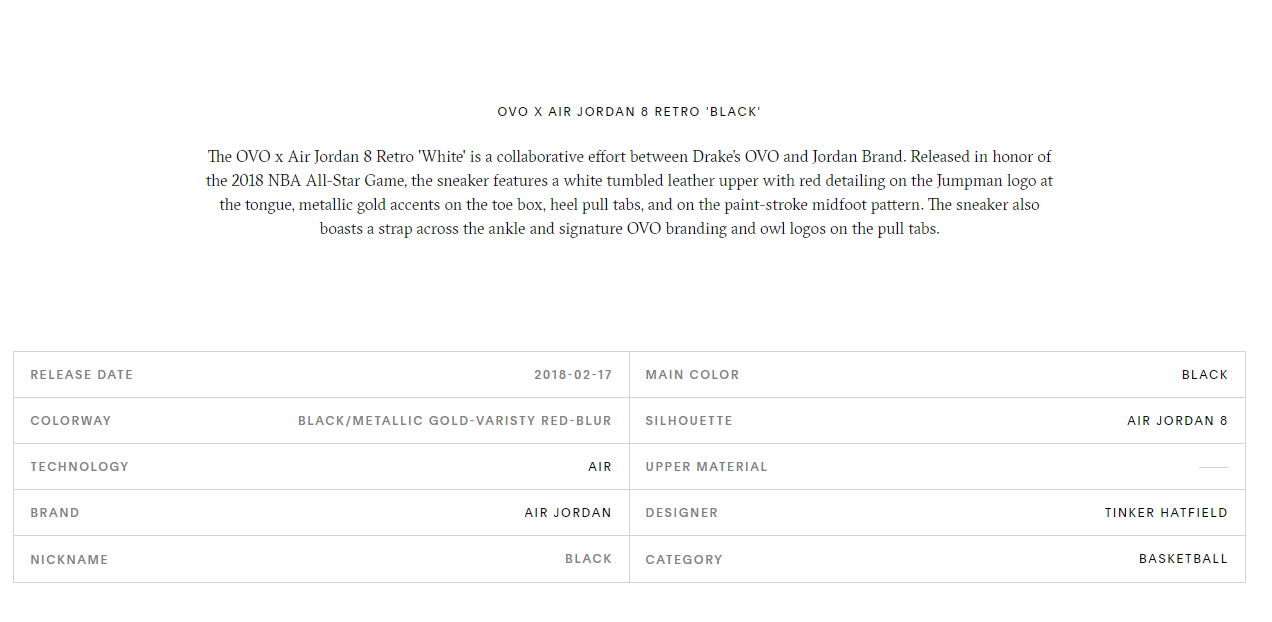This screenshot has width=1272, height=622.
Task: Select the Black/Metallic Gold colorway value
Action: [455, 421]
